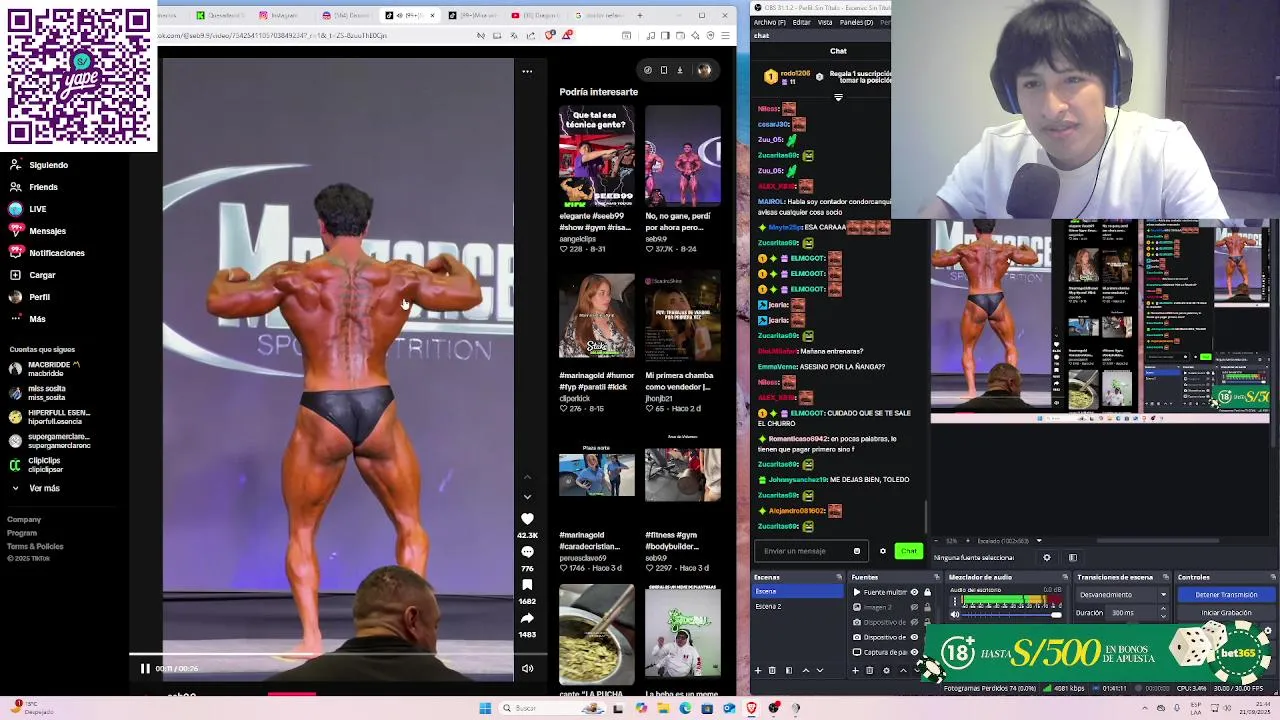This screenshot has width=1280, height=720.
Task: Toggle visibility of Fuente multimedia source
Action: [914, 593]
